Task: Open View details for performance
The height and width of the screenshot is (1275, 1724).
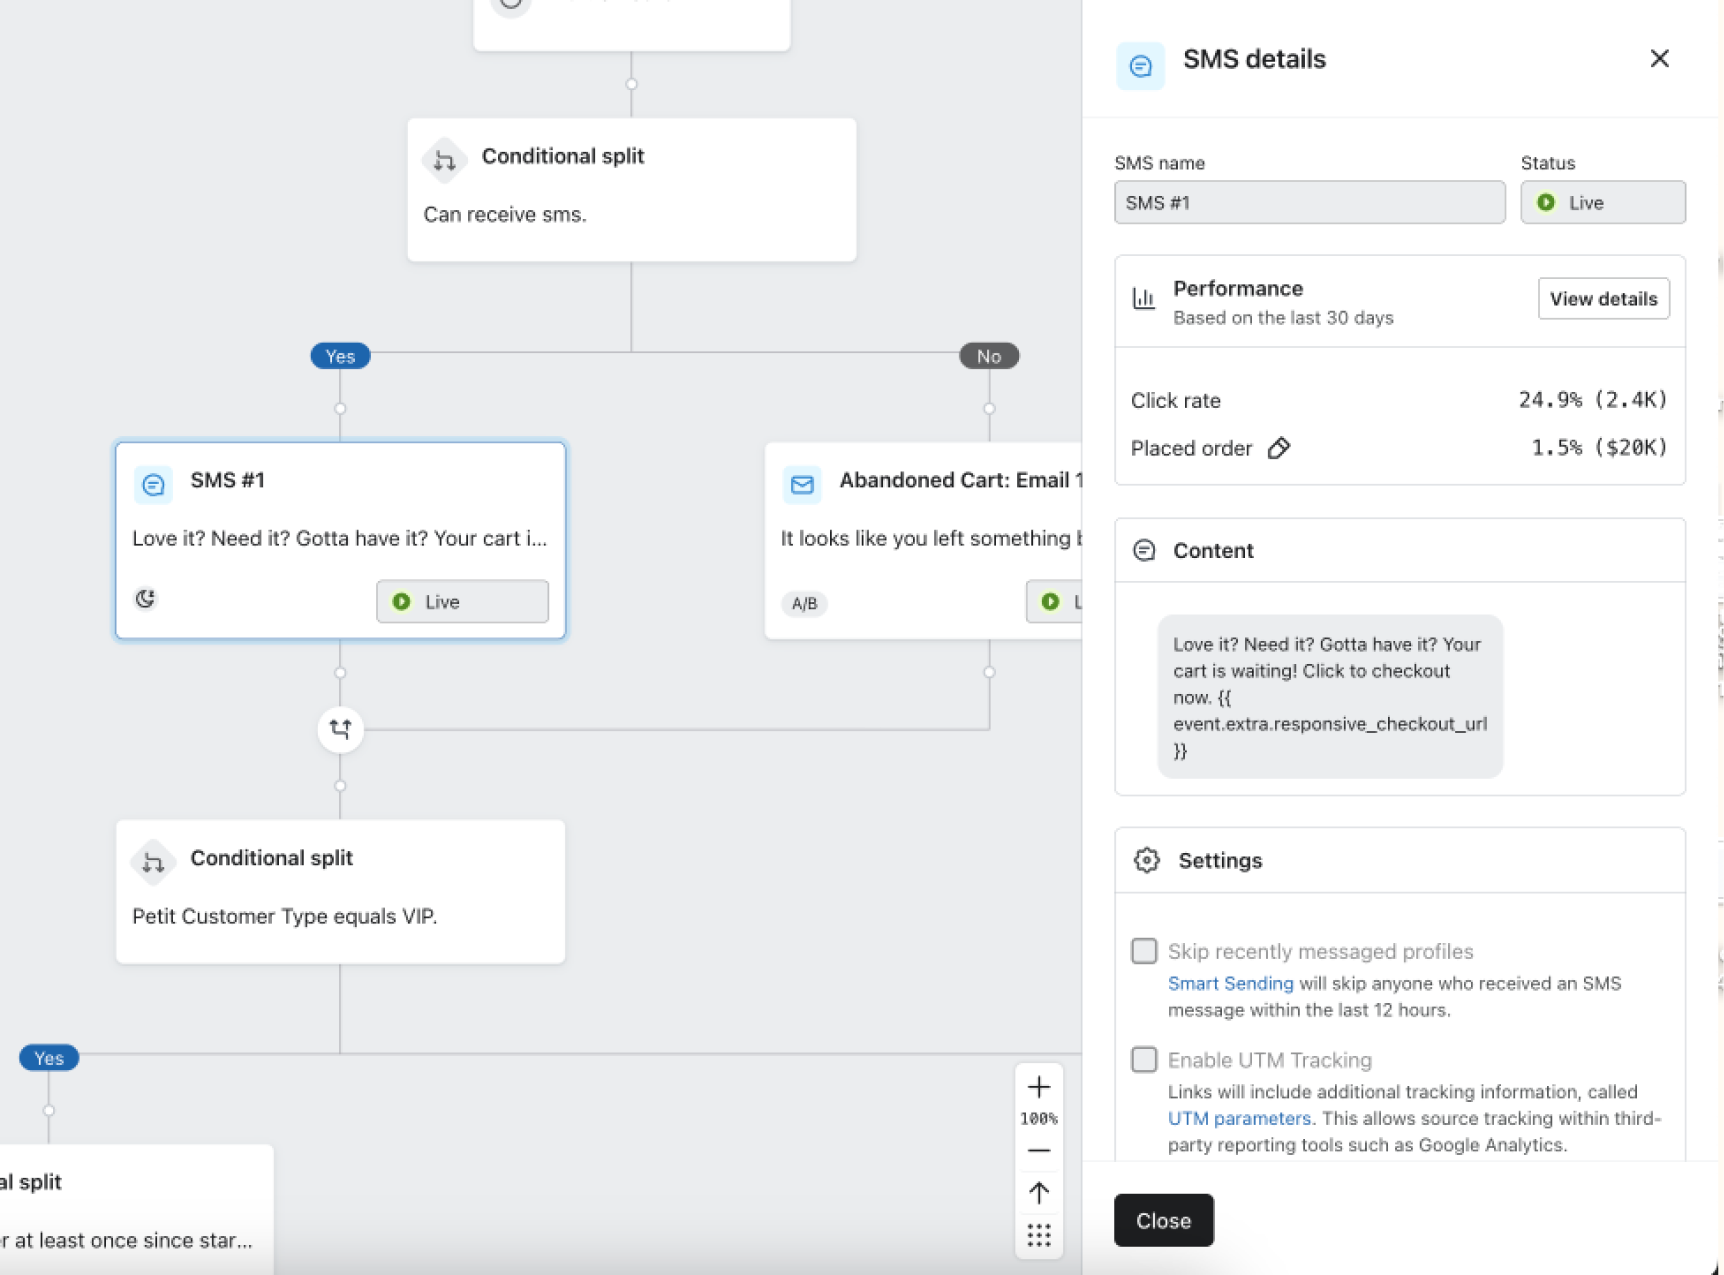Action: click(1603, 299)
